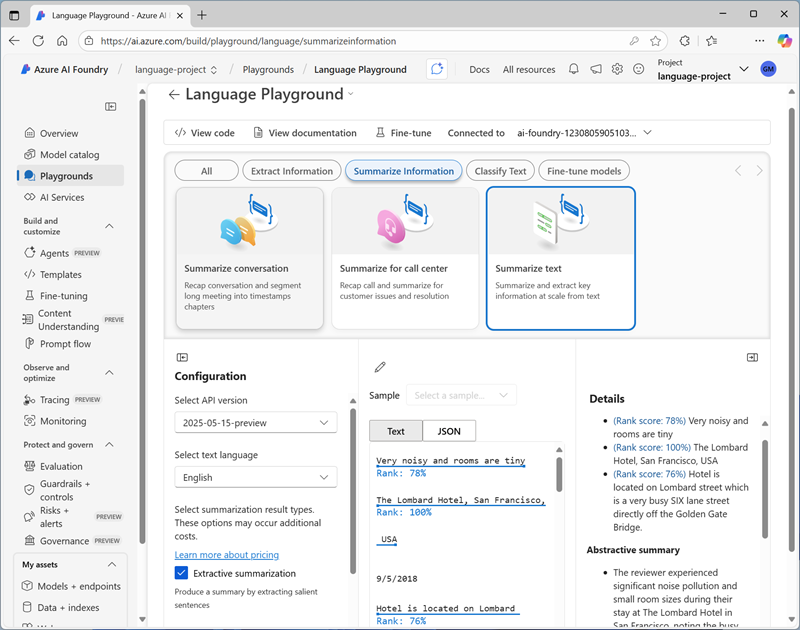Collapse the Details panel
Image resolution: width=800 pixels, height=630 pixels.
click(752, 357)
